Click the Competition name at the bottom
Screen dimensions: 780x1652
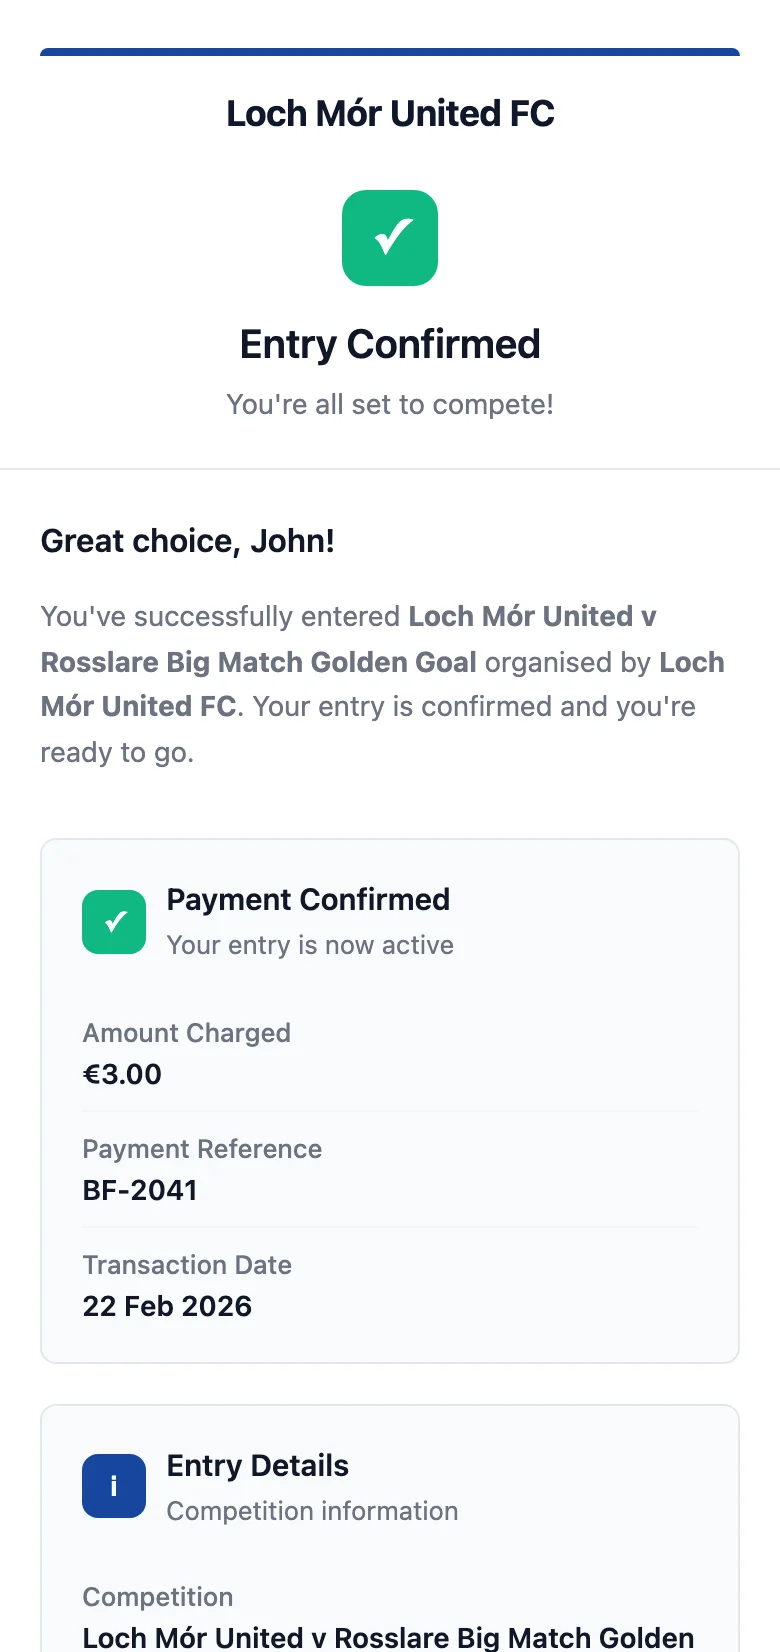pos(388,1638)
